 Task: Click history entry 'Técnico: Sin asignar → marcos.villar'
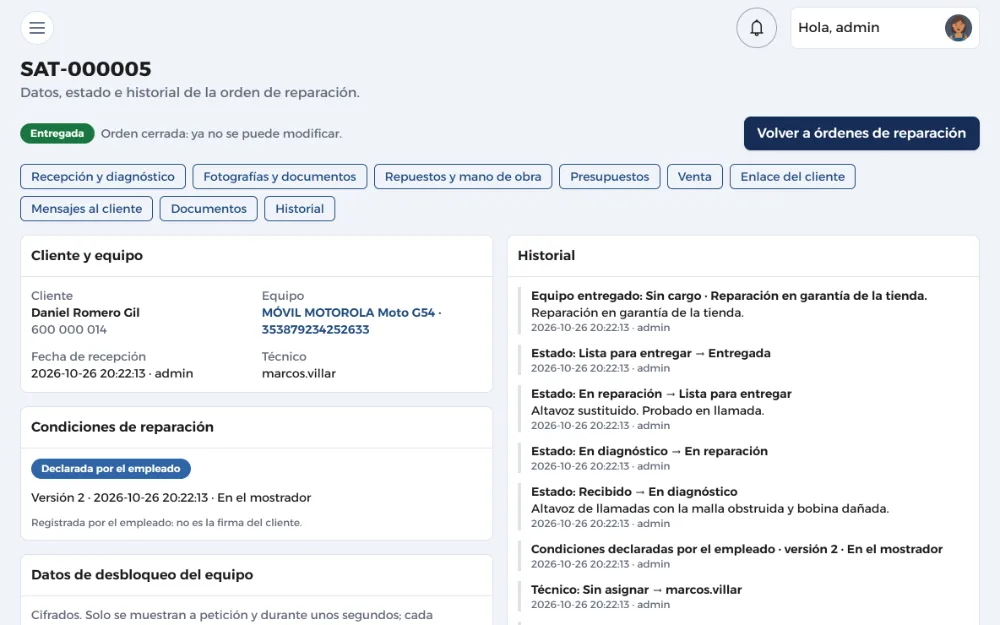click(636, 590)
